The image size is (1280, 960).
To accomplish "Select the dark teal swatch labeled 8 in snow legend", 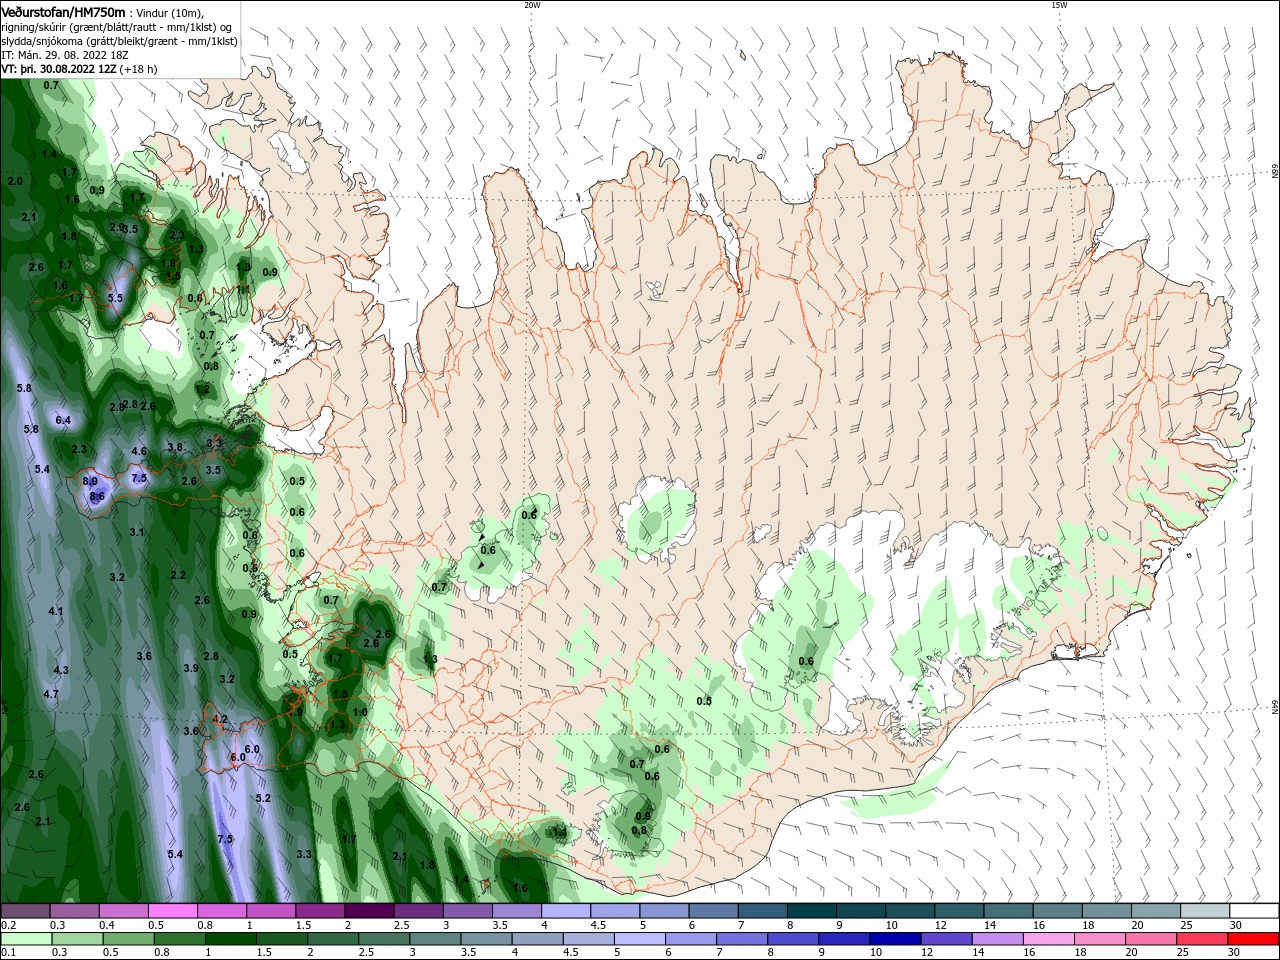I will [x=811, y=911].
